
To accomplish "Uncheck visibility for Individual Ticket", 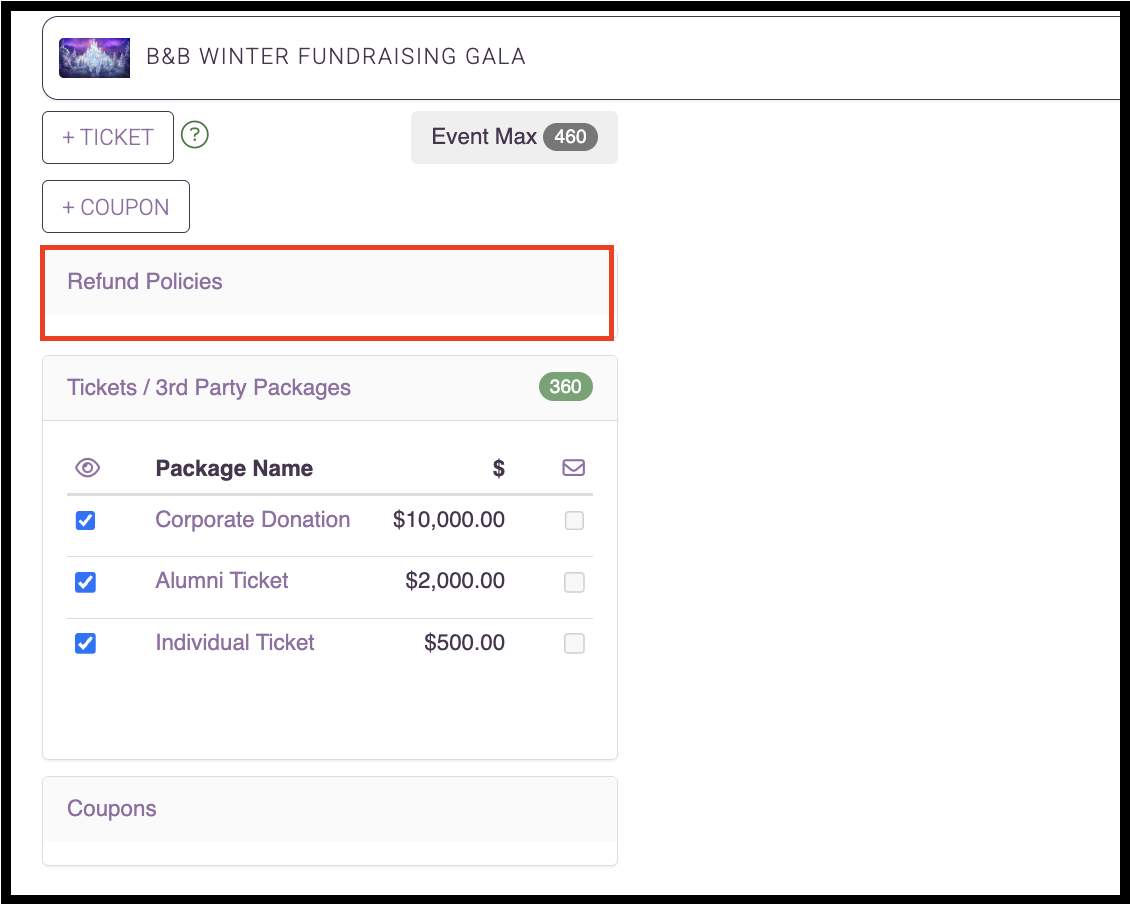I will (x=85, y=643).
